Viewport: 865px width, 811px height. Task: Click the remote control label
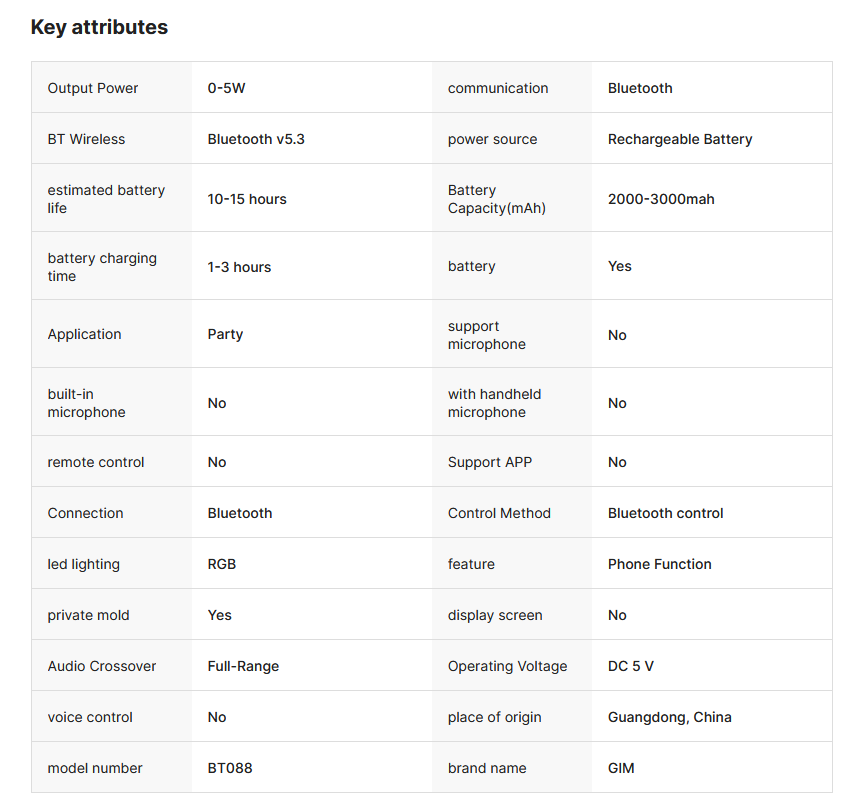coord(96,462)
